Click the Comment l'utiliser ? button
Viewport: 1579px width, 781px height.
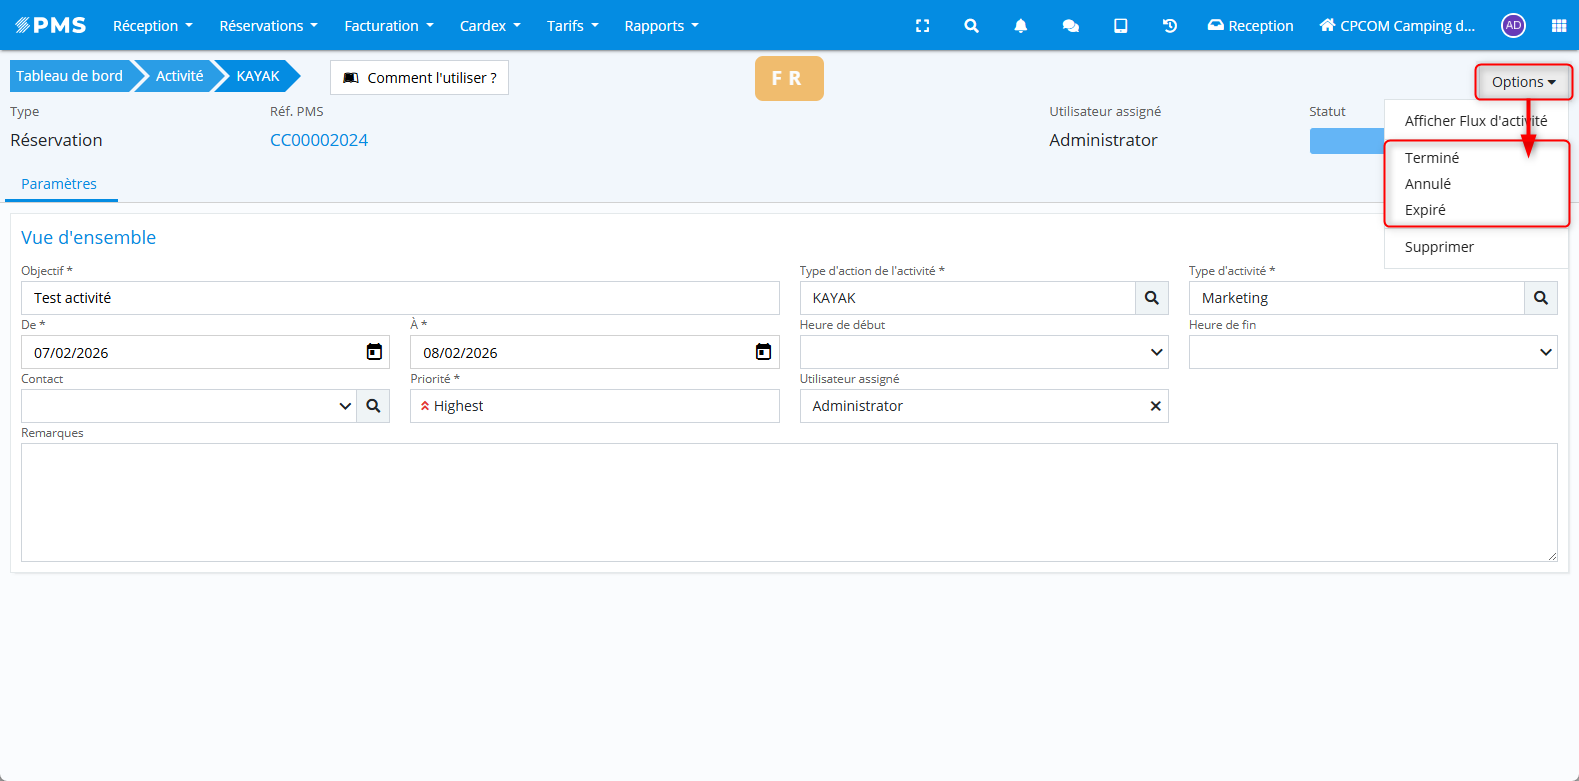pos(419,78)
